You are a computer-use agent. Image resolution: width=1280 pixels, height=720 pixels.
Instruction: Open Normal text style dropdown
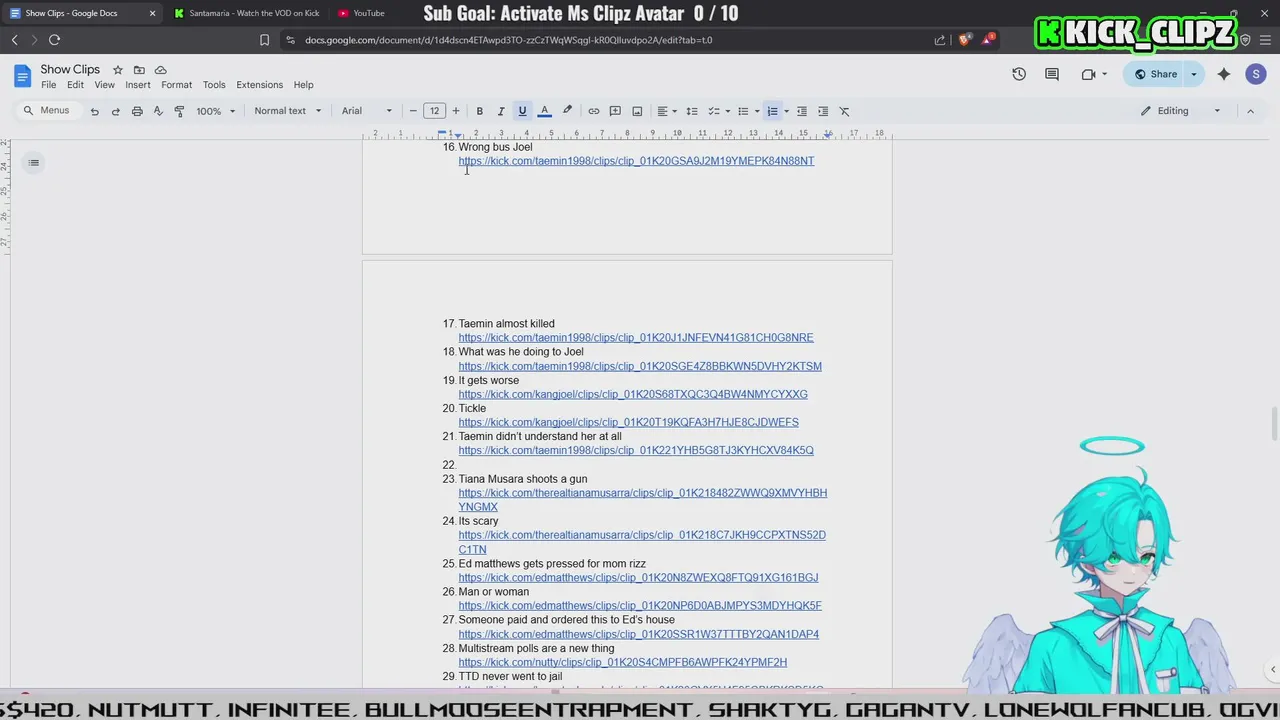[288, 111]
